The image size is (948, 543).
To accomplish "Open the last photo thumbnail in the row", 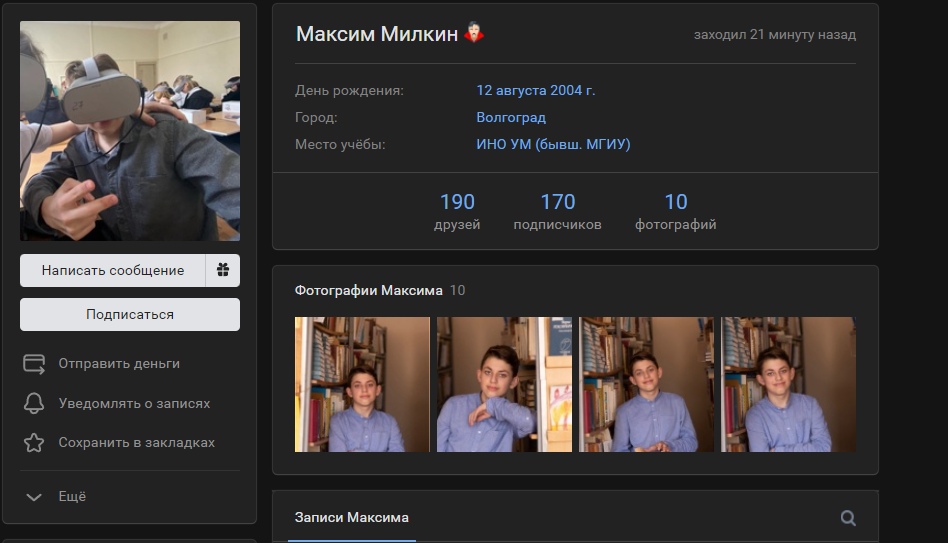I will pyautogui.click(x=788, y=385).
